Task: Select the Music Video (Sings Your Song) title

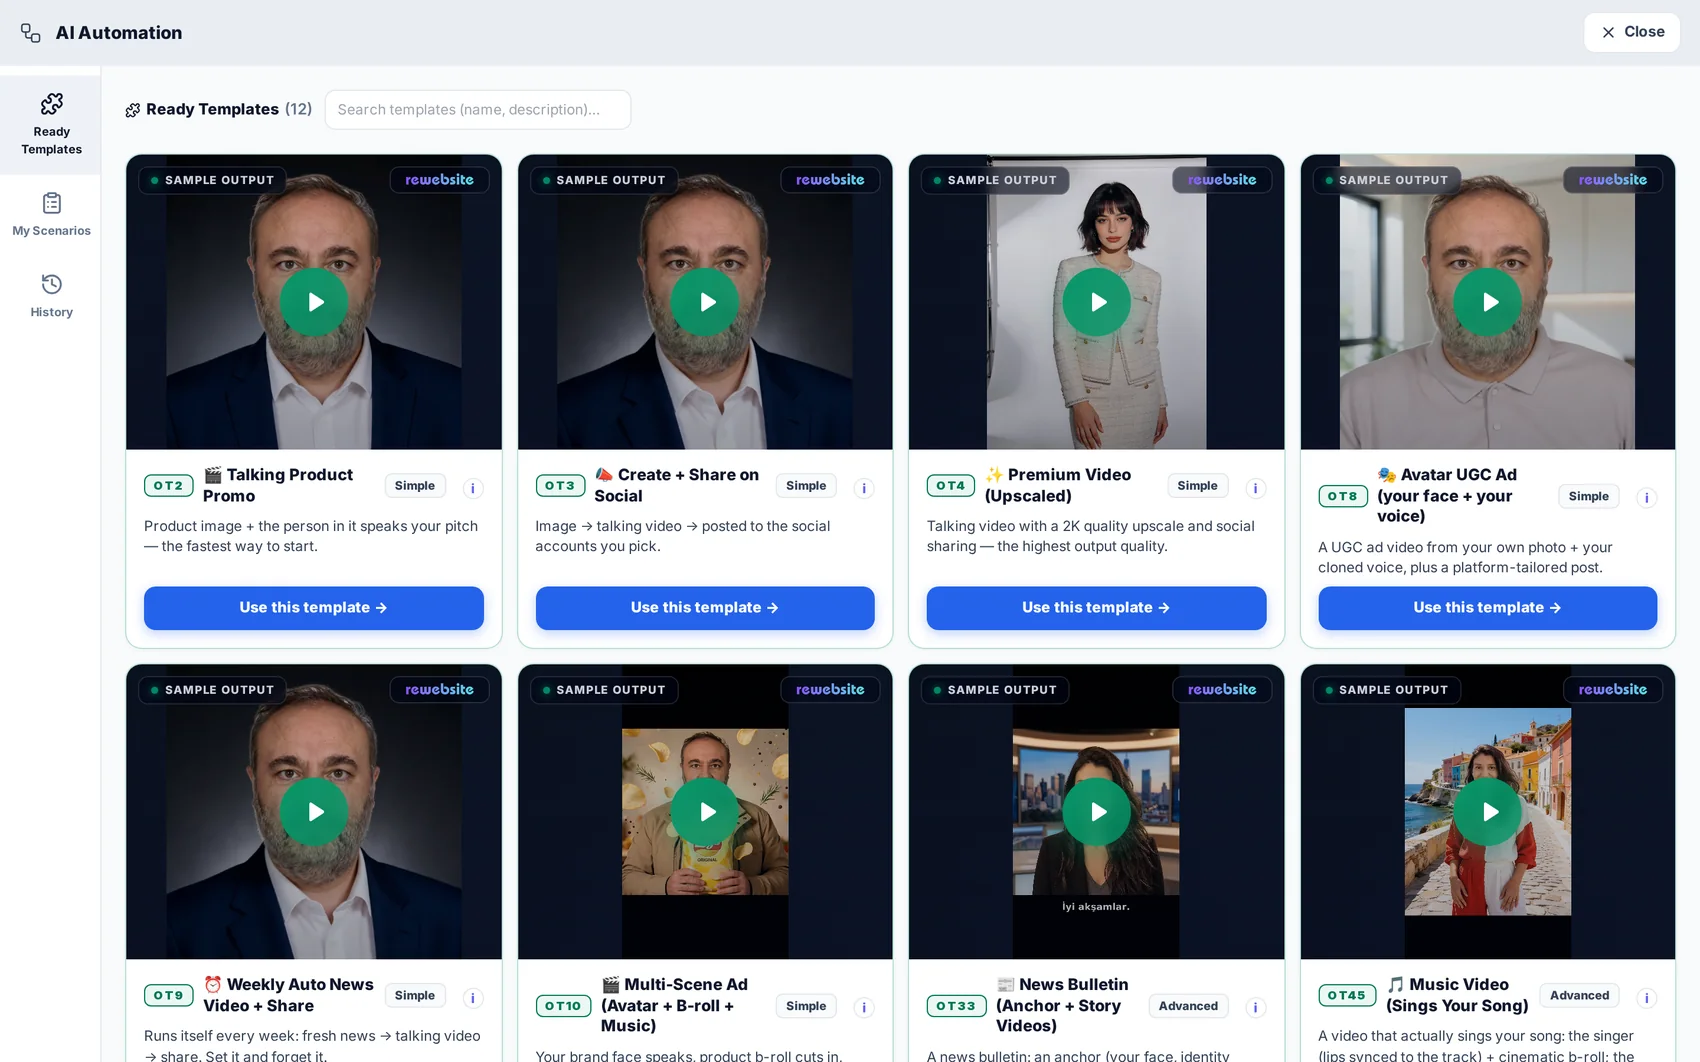Action: tap(1457, 995)
